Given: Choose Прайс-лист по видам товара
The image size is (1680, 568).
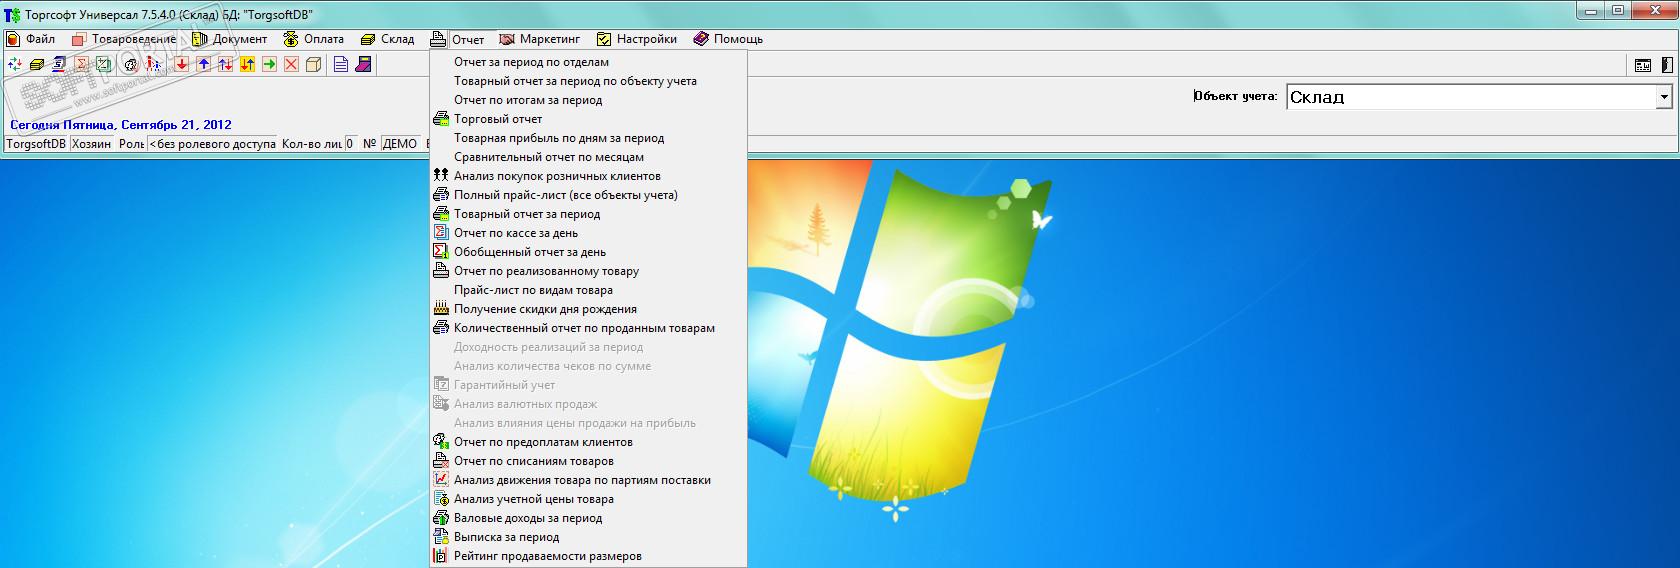Looking at the screenshot, I should point(588,290).
